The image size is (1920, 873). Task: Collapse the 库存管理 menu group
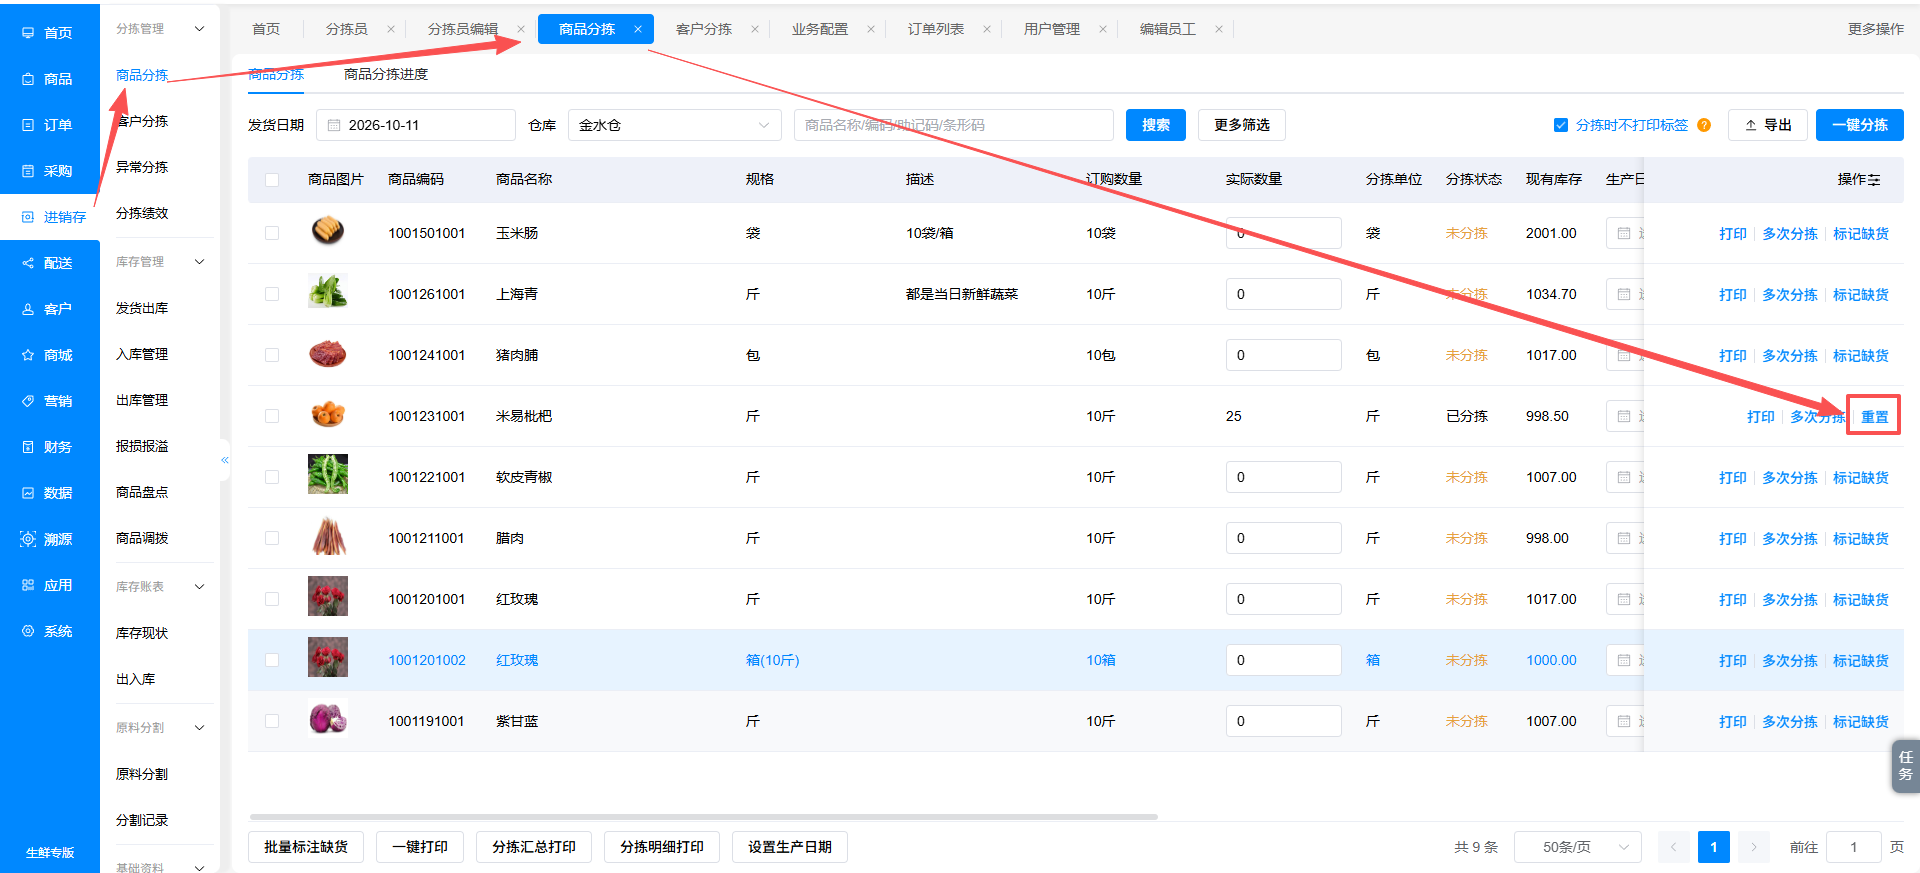pyautogui.click(x=199, y=262)
